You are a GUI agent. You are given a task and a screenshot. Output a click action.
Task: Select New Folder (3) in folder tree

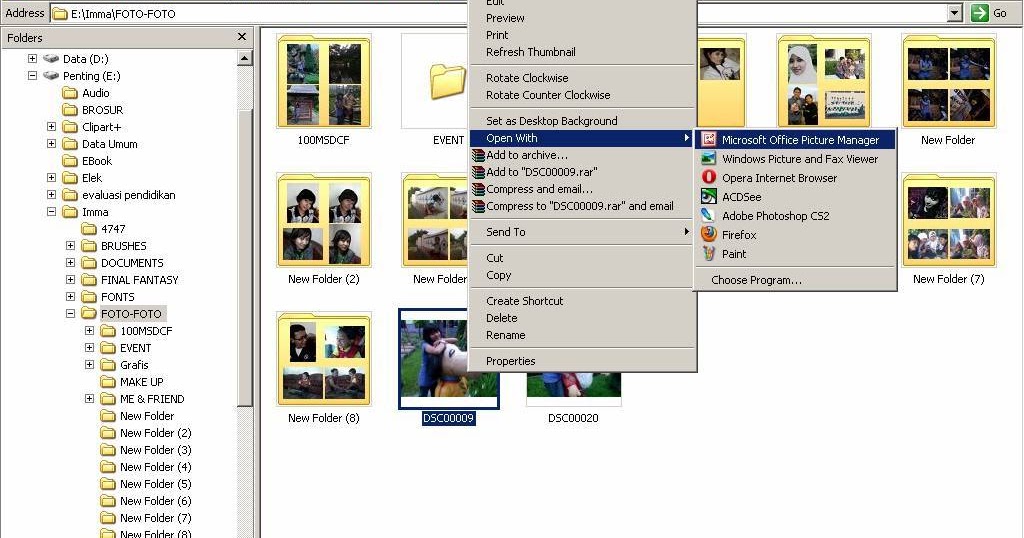click(155, 450)
